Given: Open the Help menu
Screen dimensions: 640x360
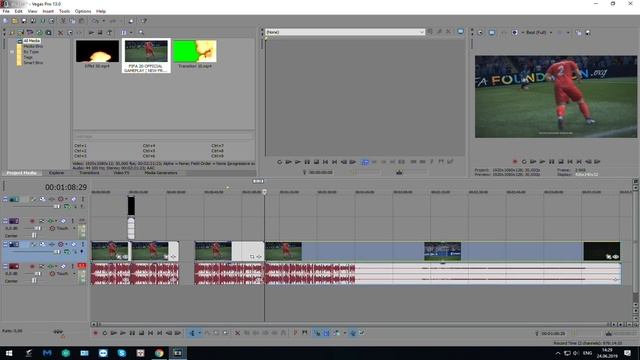Looking at the screenshot, I should tap(101, 11).
